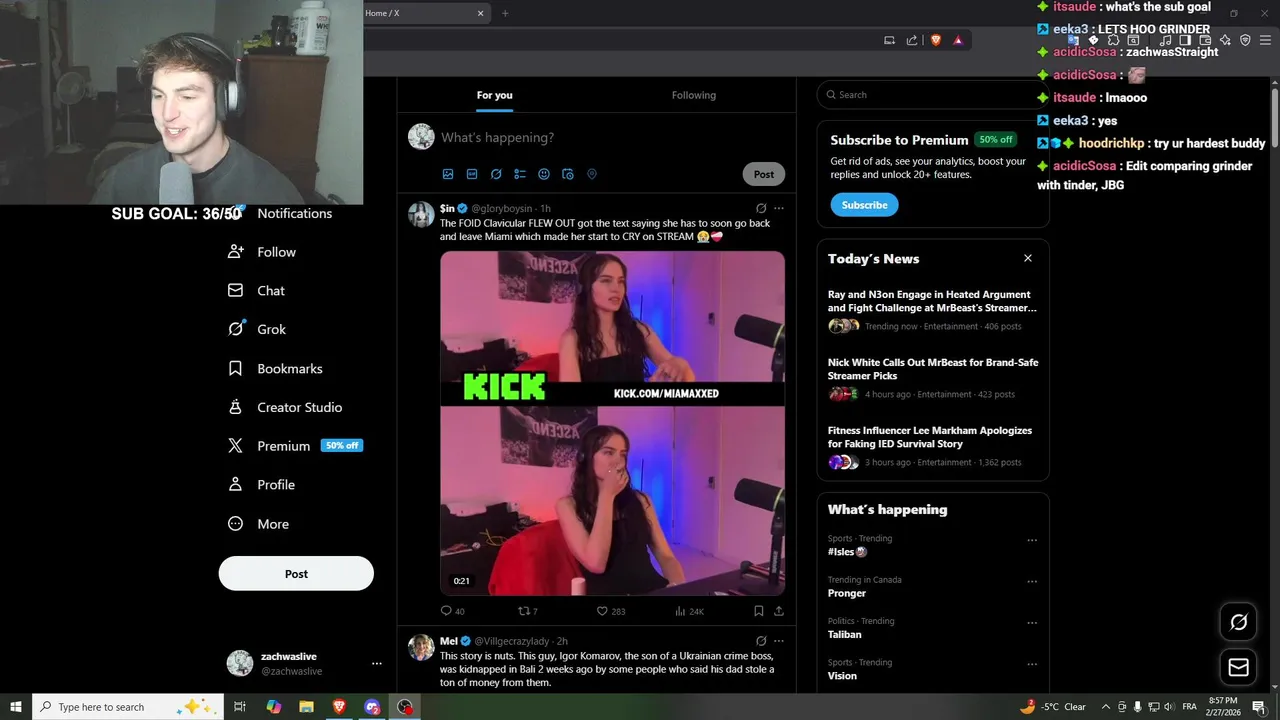1280x720 pixels.
Task: Share the $in post
Action: [x=779, y=611]
